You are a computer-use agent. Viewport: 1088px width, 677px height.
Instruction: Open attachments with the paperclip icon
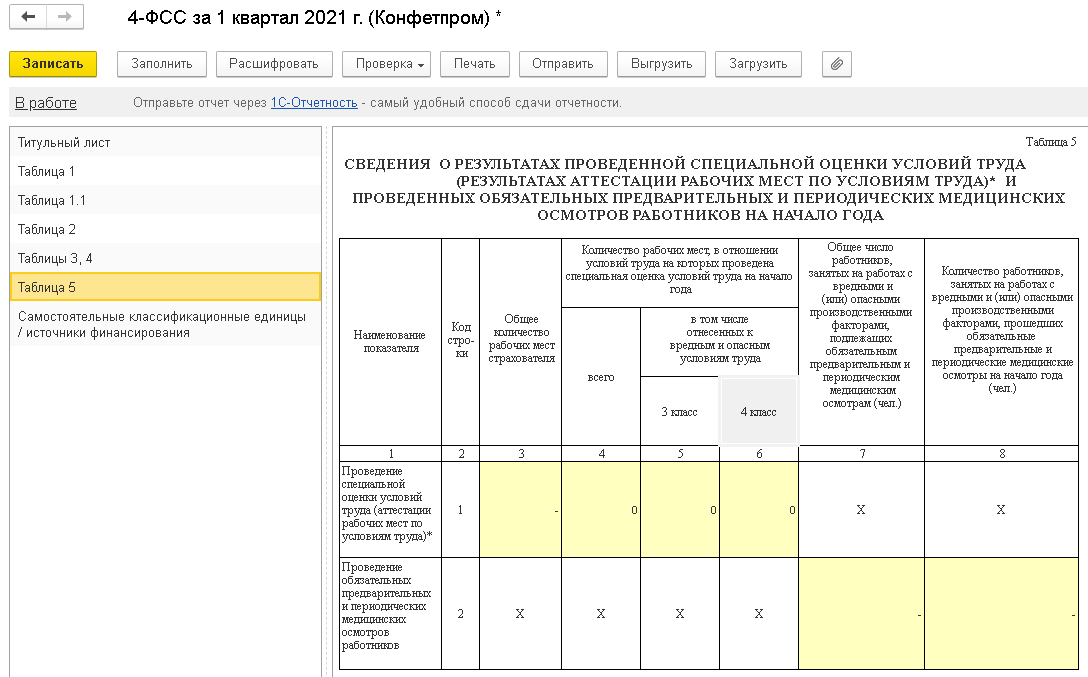point(836,64)
